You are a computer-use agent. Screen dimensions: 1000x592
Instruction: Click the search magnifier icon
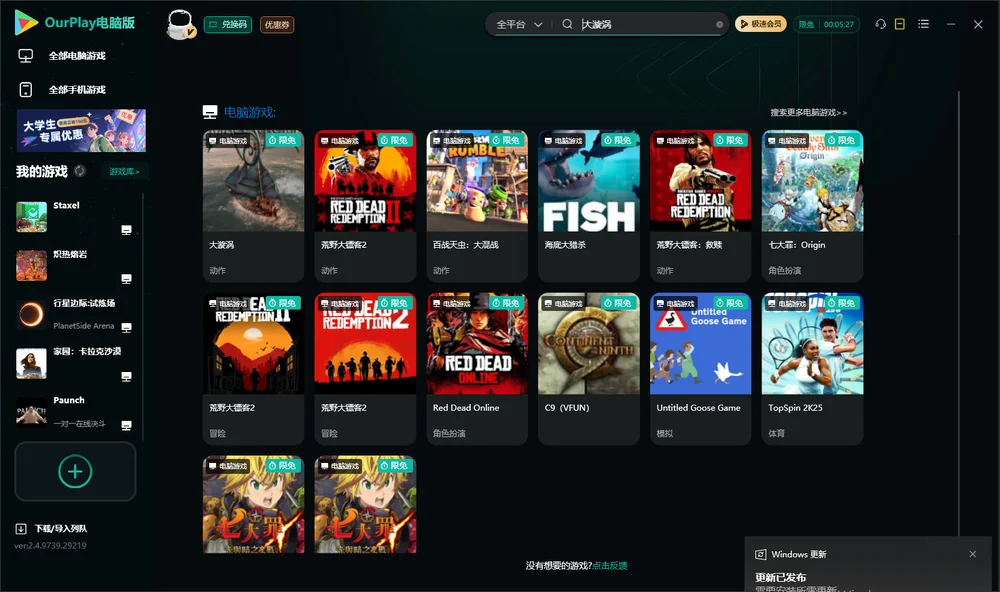pos(567,24)
